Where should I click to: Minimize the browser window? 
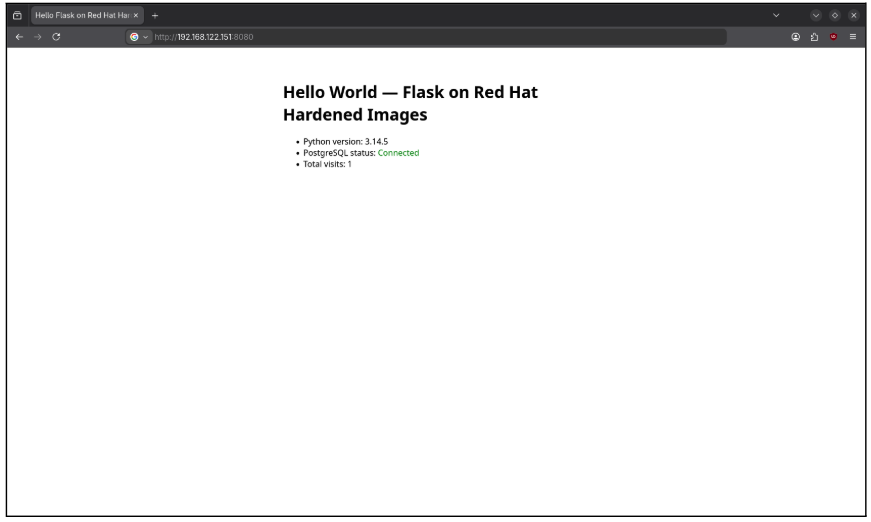tap(815, 16)
